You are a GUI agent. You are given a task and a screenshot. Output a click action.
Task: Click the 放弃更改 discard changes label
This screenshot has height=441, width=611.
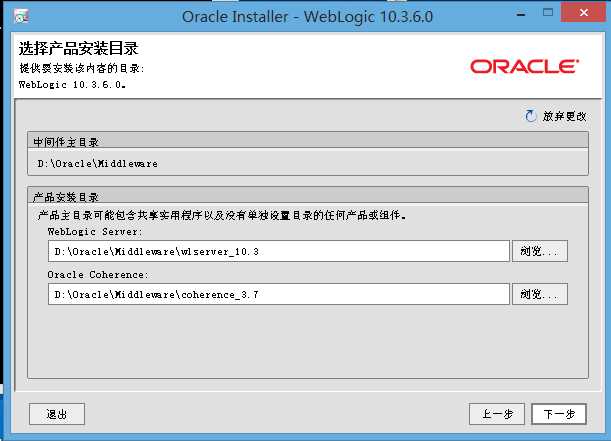point(564,116)
